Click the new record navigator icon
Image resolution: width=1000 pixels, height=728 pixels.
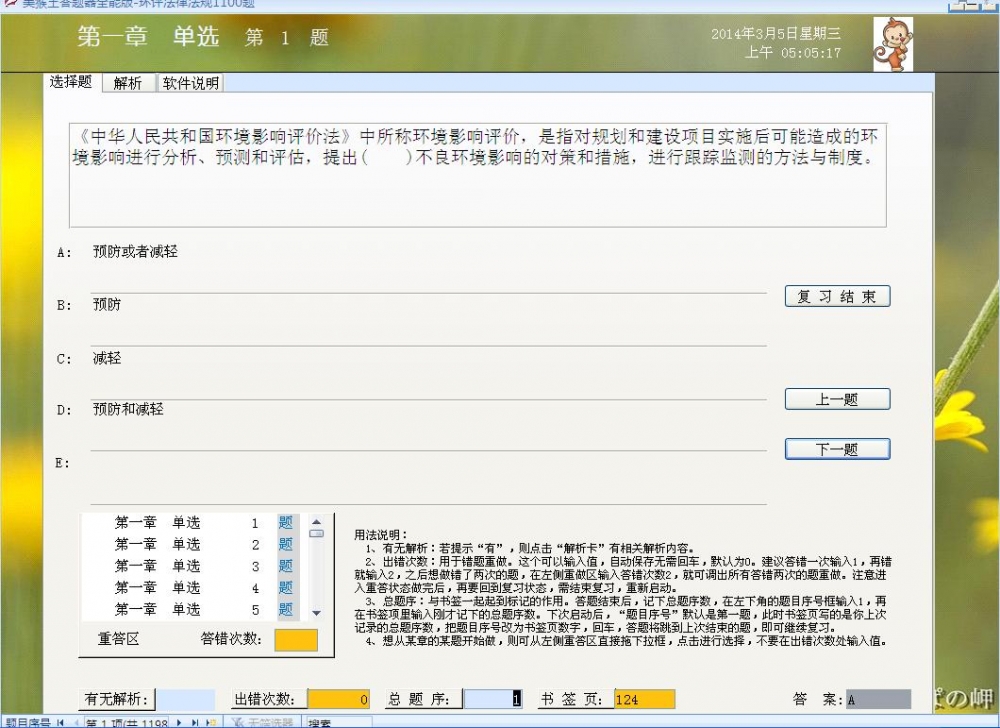click(210, 722)
